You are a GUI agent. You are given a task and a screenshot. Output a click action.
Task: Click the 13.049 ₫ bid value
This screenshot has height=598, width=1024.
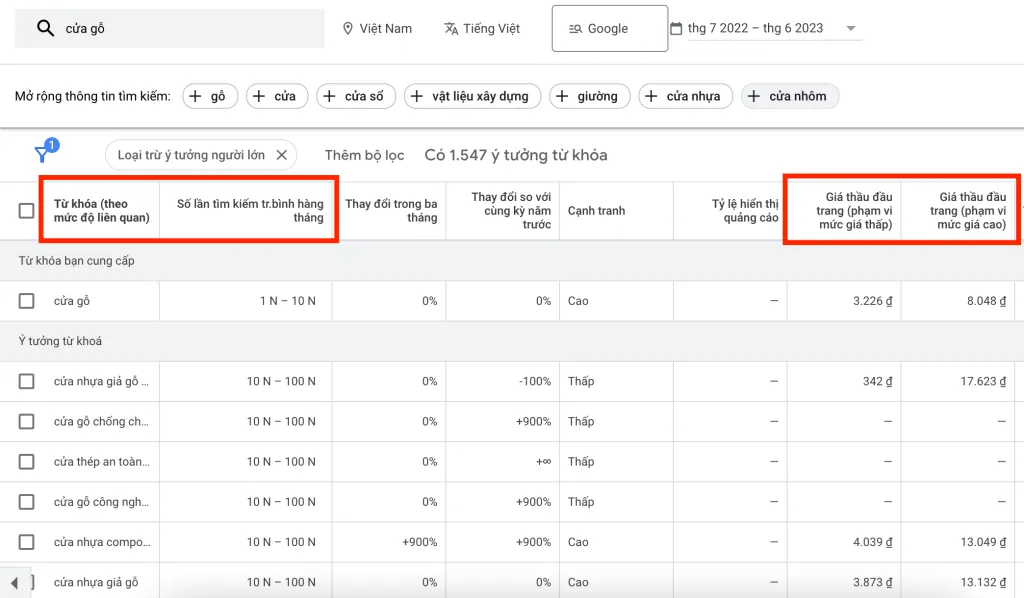tap(984, 542)
